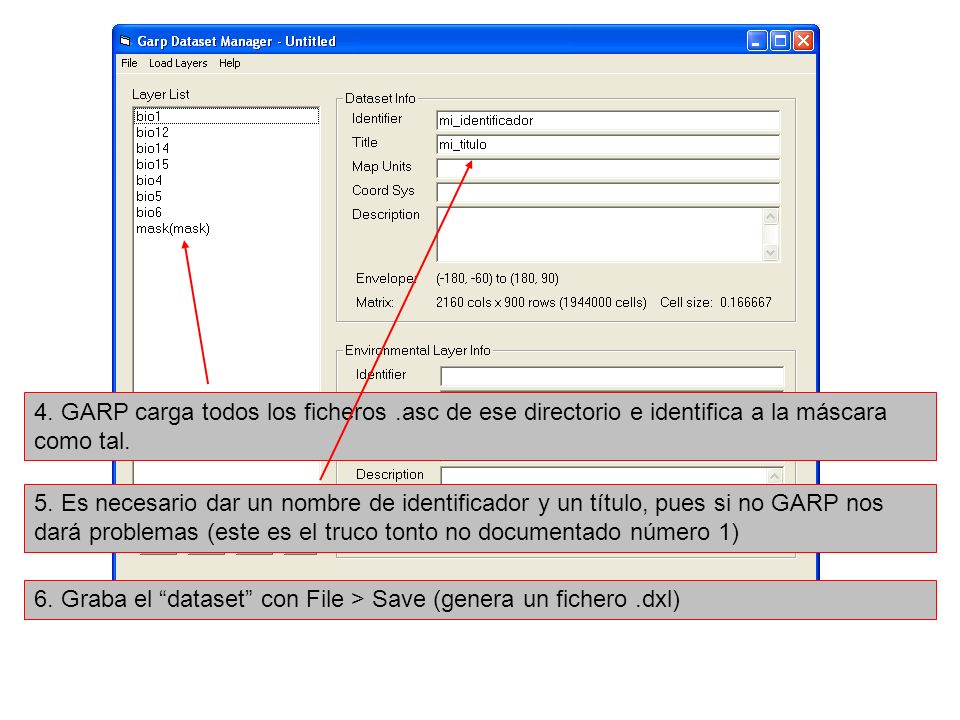
Task: Select bio4 layer entry
Action: [x=226, y=180]
